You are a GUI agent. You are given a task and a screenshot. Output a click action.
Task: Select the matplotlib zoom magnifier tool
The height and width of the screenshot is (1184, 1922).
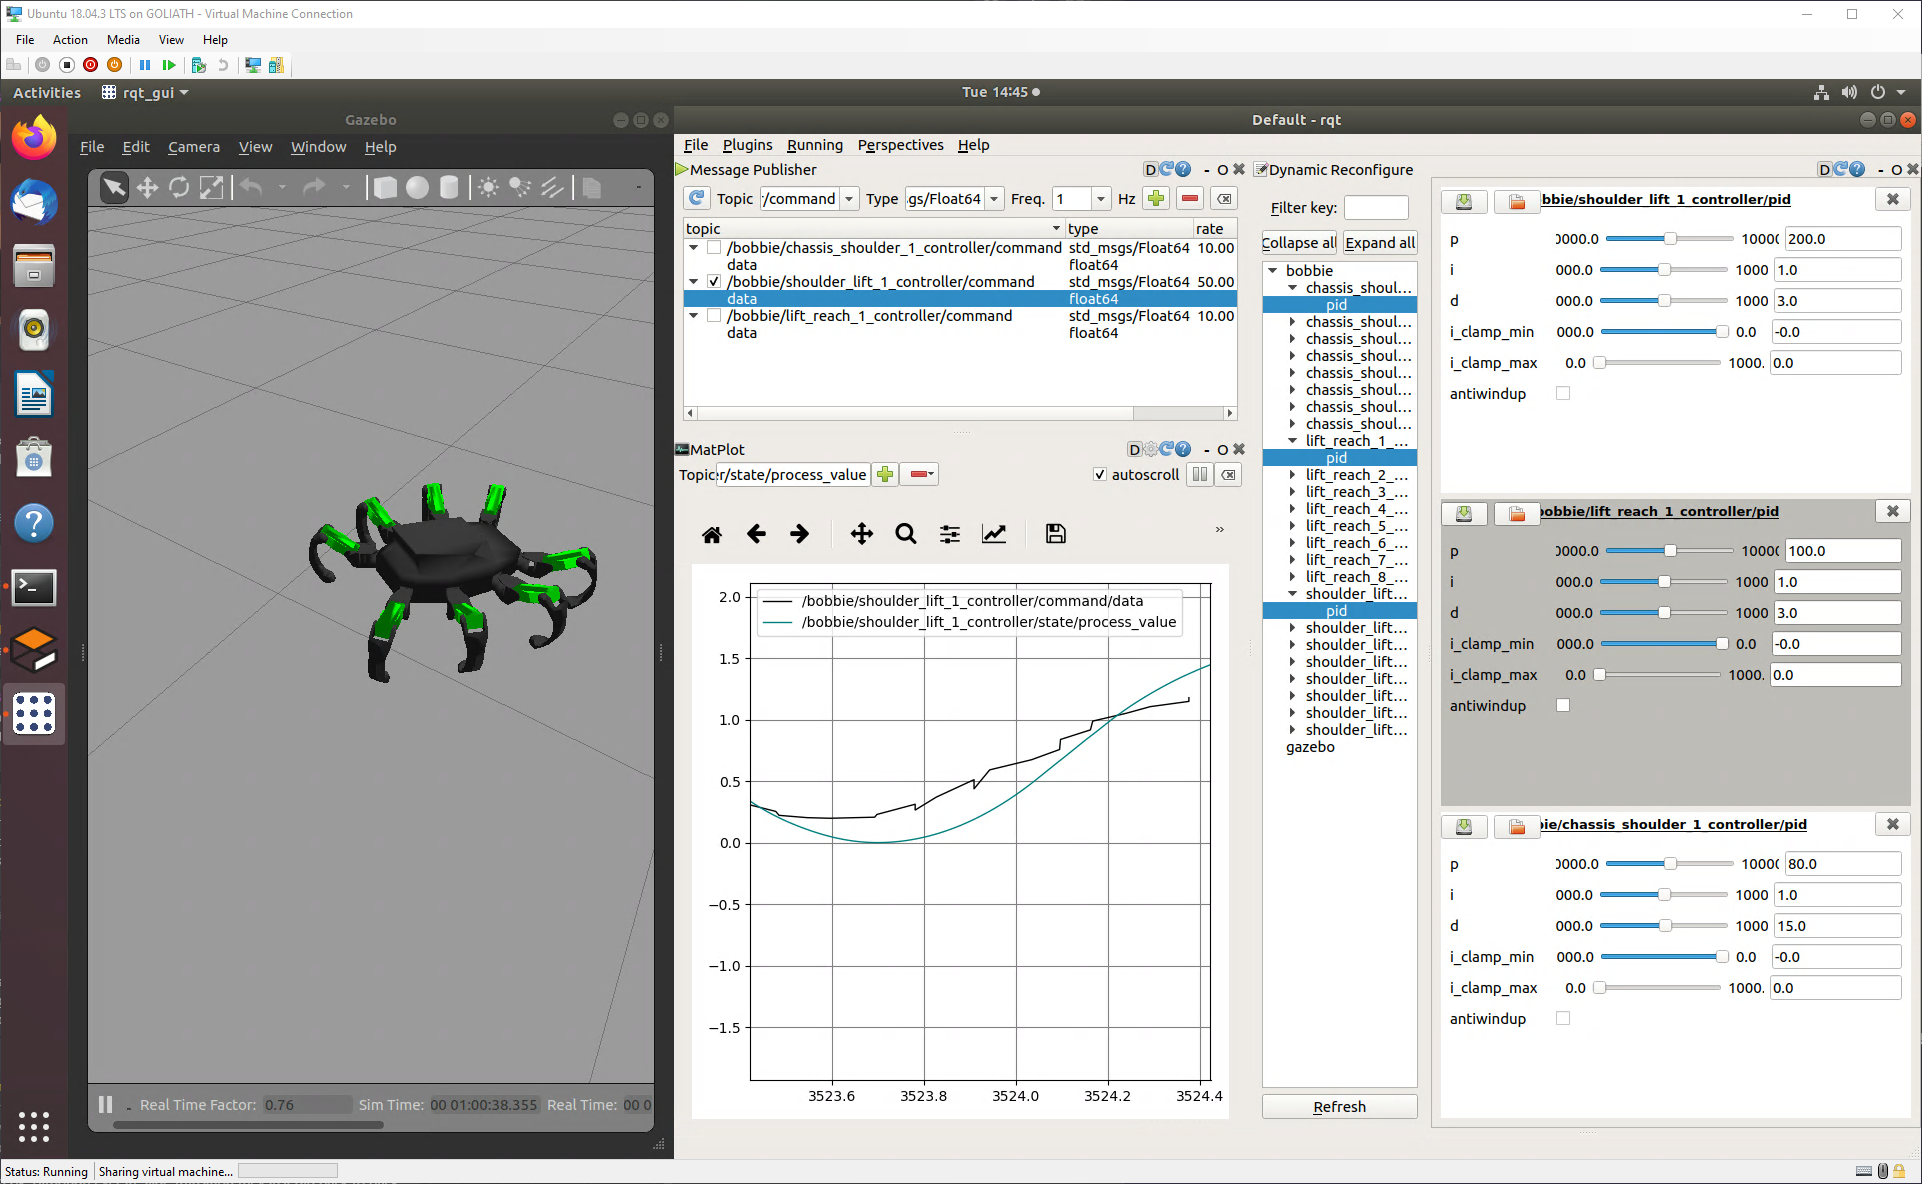905,534
